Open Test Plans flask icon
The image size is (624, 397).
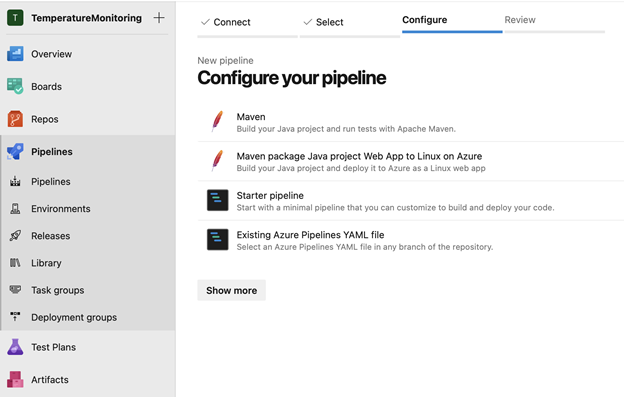(15, 347)
